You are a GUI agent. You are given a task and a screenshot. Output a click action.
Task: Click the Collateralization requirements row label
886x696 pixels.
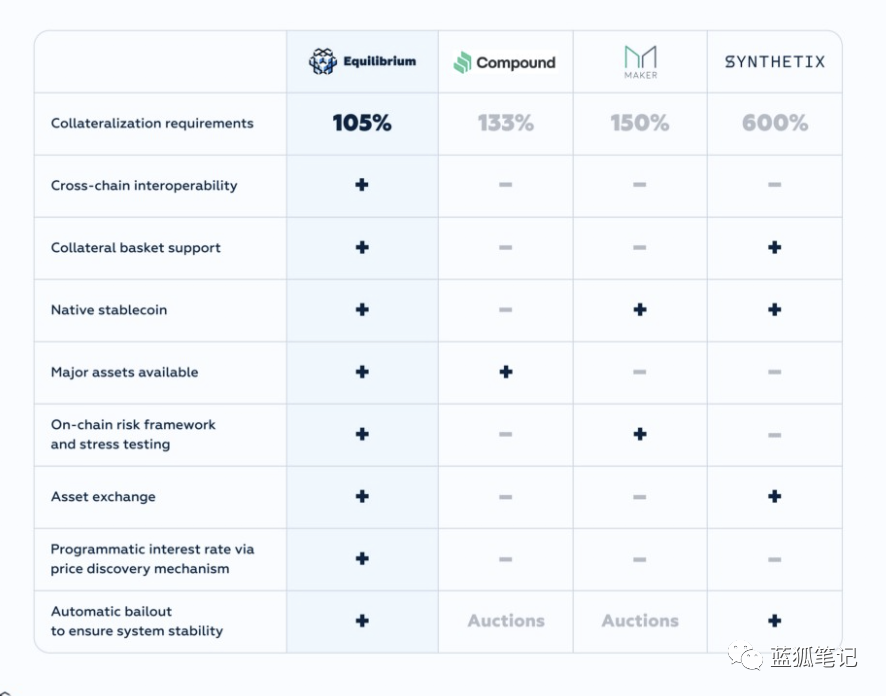tap(152, 124)
